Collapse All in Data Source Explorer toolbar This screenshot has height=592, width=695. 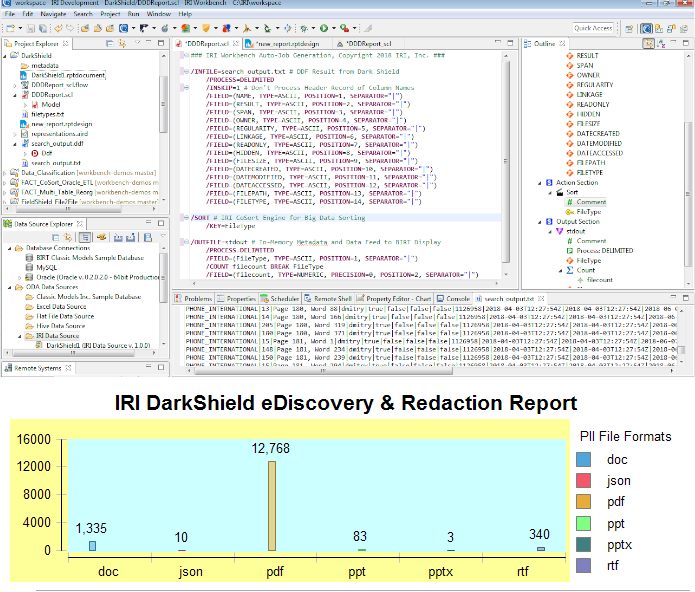(55, 238)
